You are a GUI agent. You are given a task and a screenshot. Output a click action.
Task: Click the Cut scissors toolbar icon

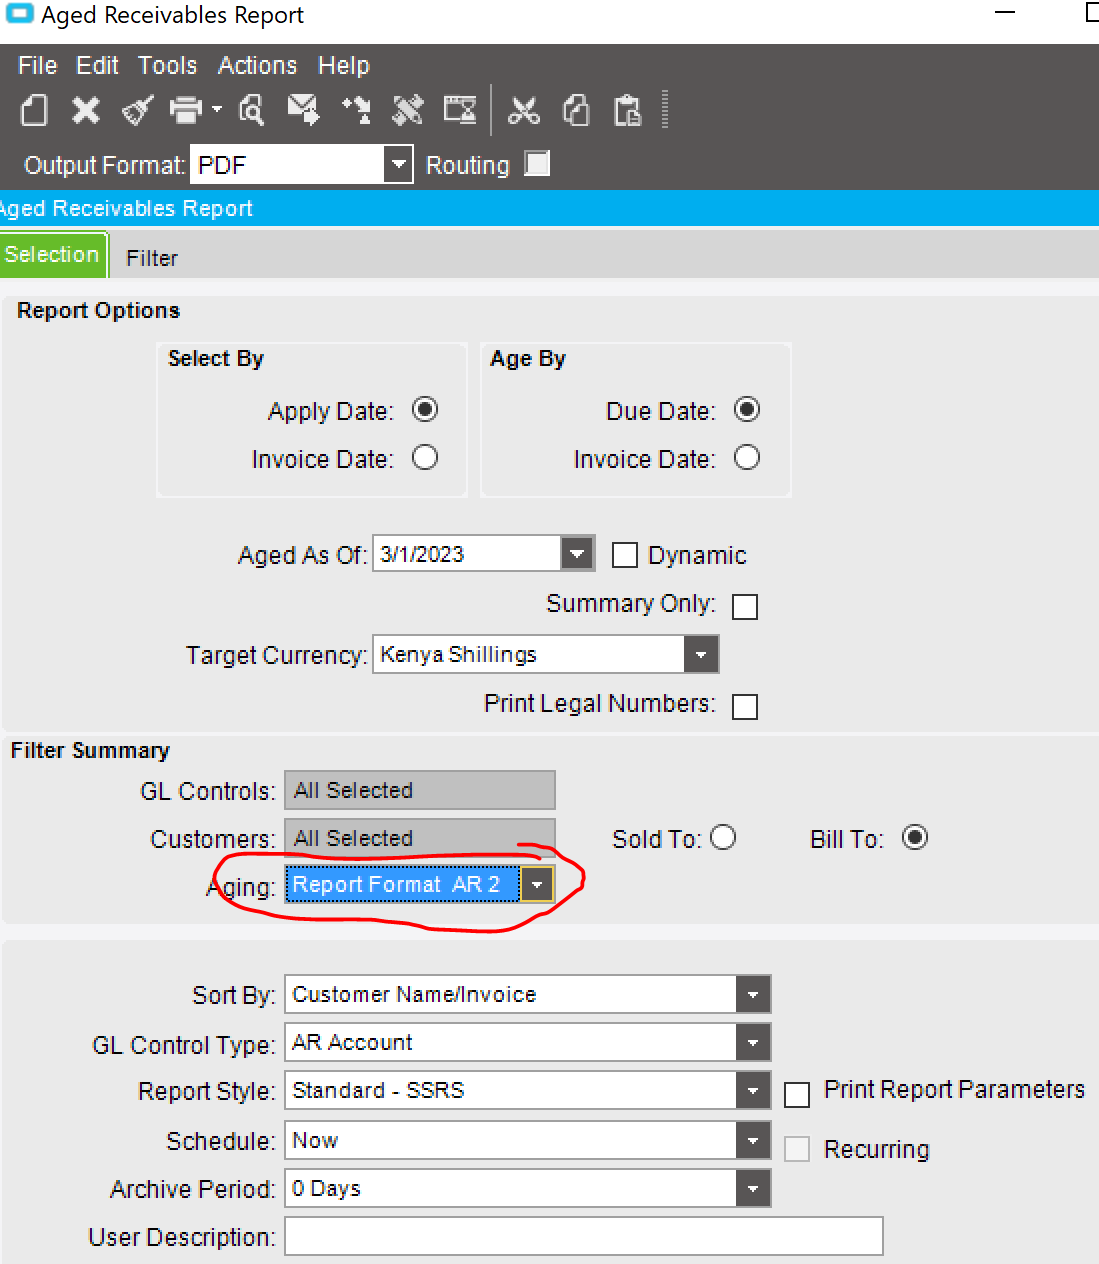tap(524, 110)
